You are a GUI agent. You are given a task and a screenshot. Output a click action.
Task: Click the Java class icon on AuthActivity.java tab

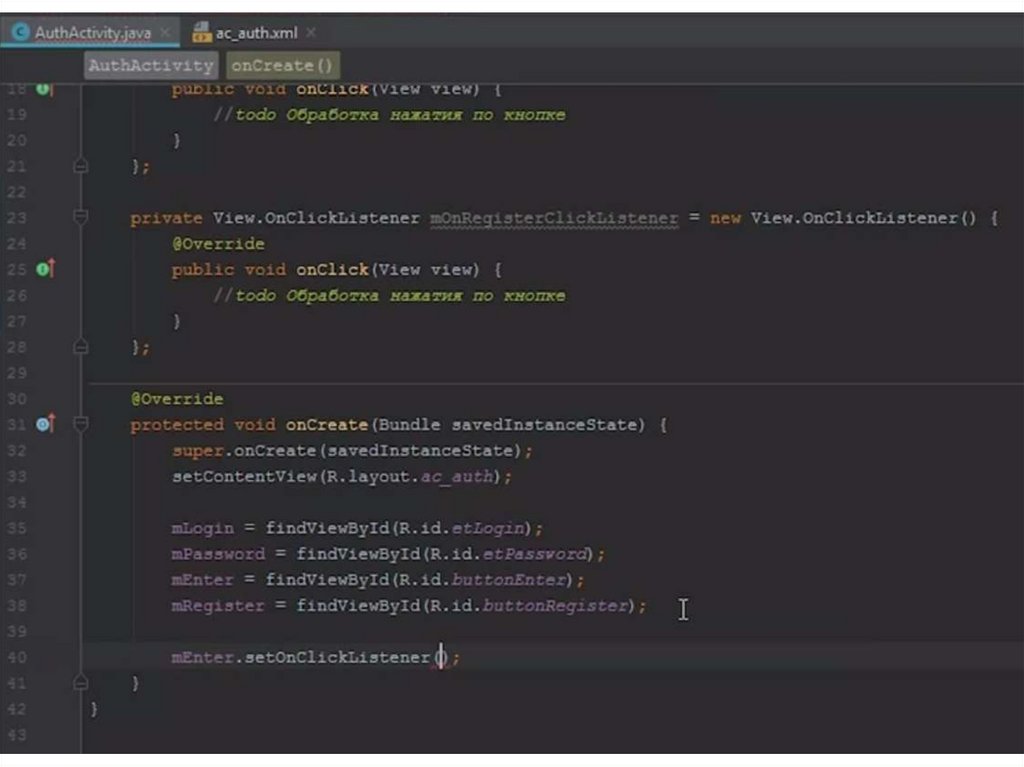point(19,33)
